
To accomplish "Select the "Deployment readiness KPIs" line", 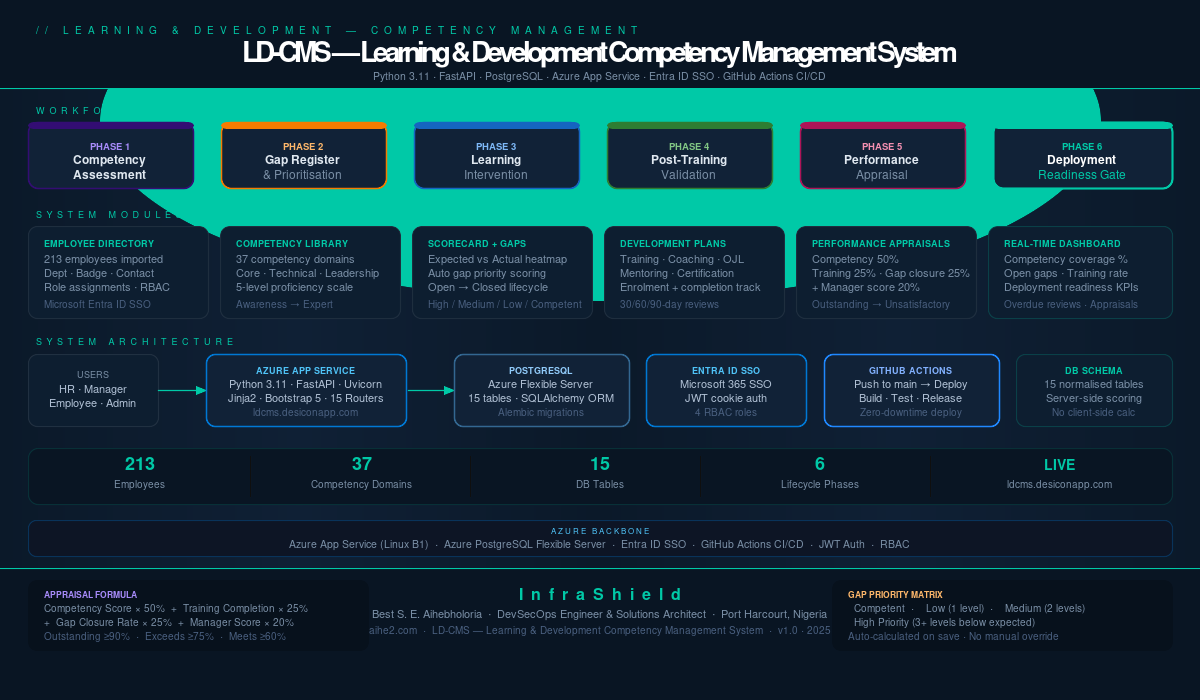I will [x=1071, y=287].
